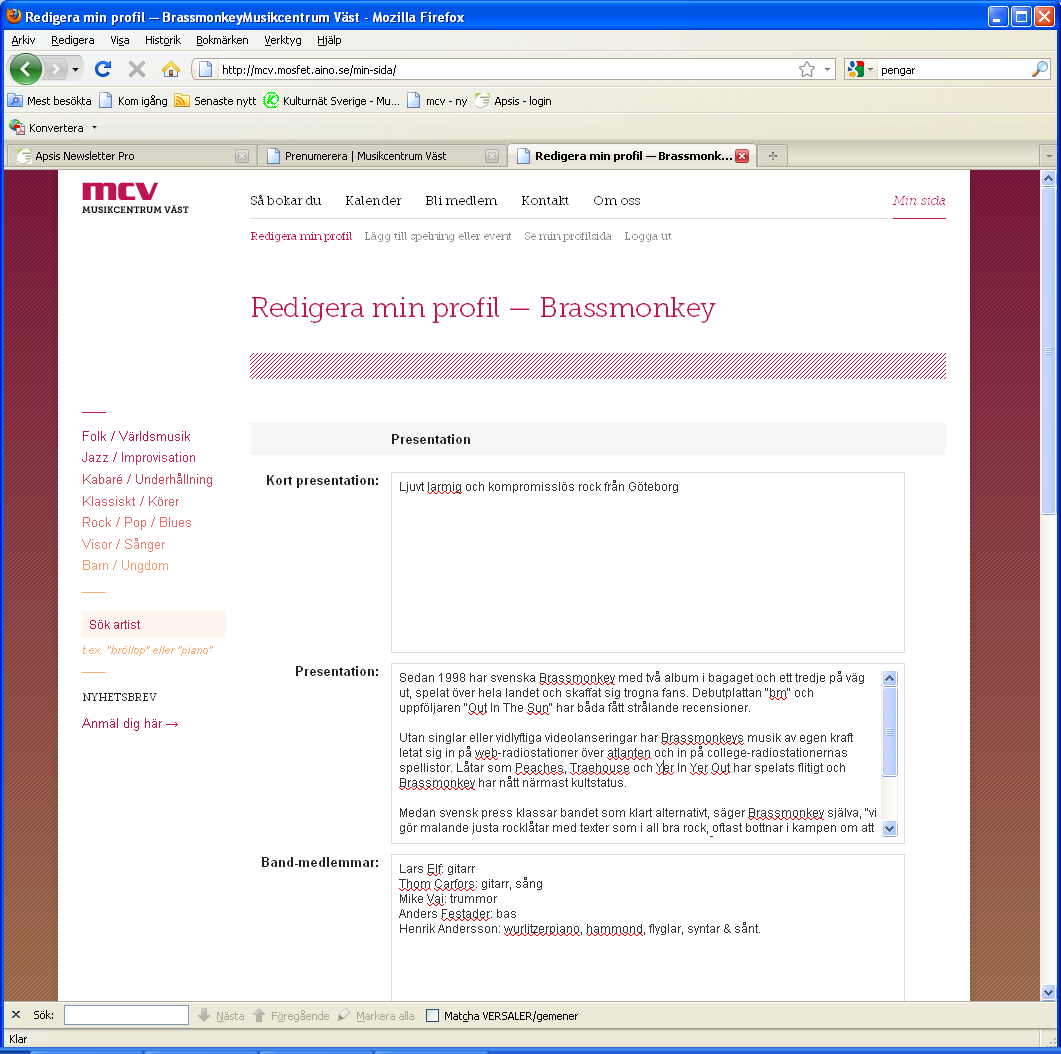
Task: Open the Verktyg menu
Action: 283,40
